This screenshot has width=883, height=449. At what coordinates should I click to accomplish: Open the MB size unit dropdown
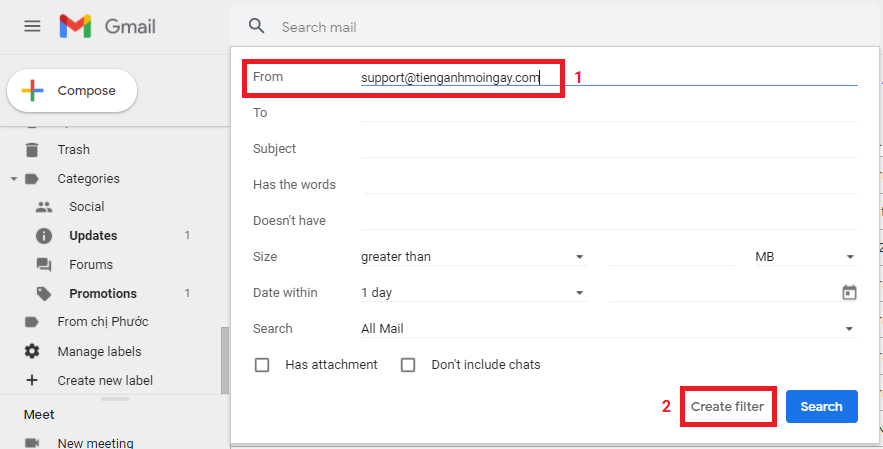point(805,257)
